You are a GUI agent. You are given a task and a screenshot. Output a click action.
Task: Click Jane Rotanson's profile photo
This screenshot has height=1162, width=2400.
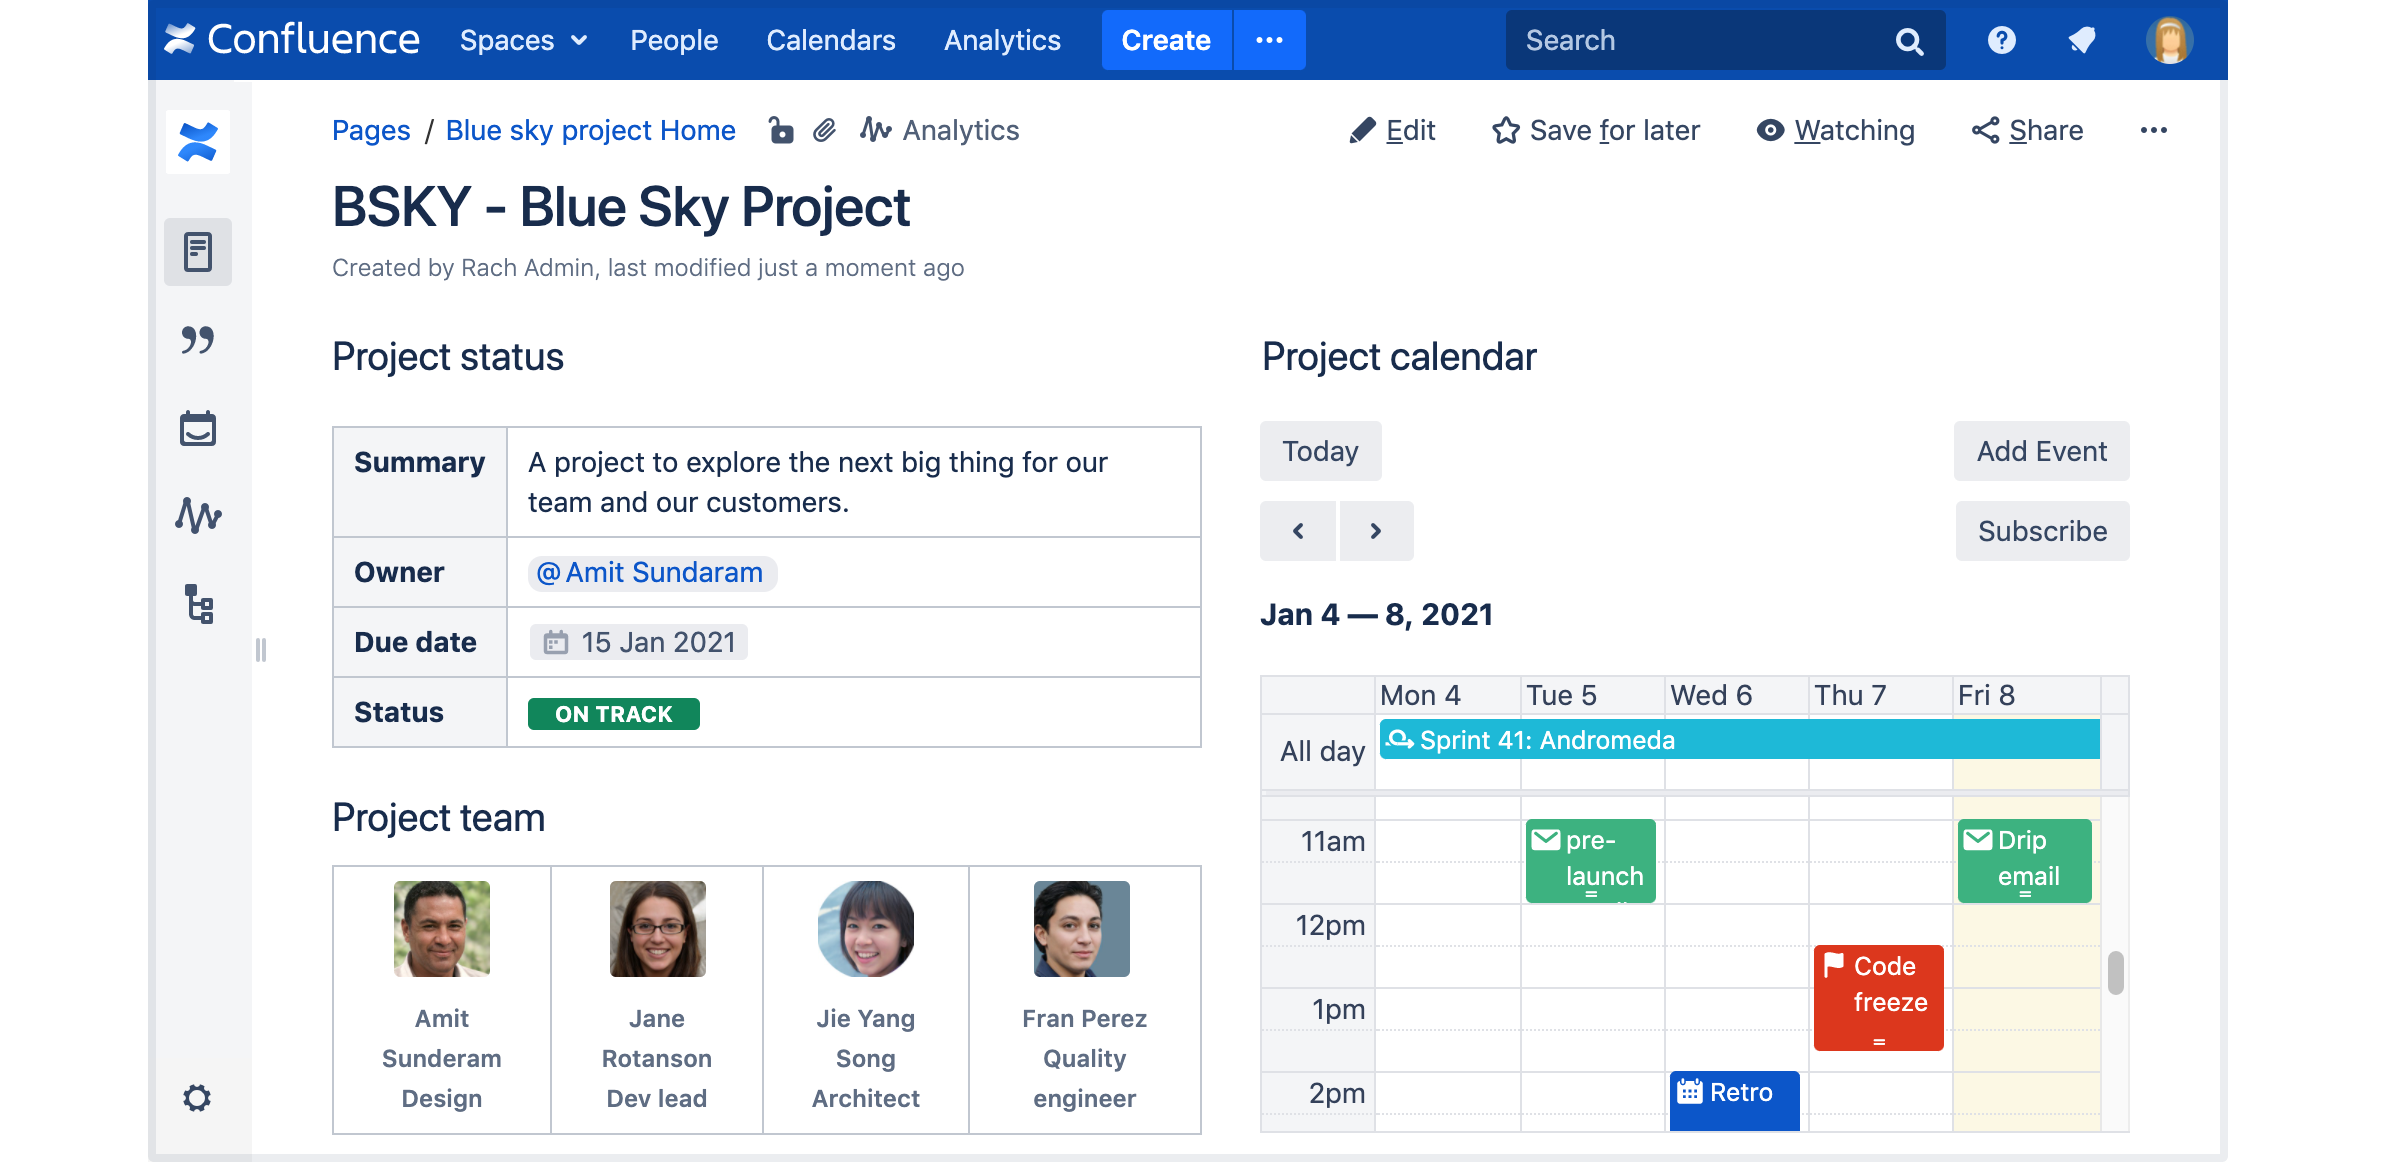point(658,928)
